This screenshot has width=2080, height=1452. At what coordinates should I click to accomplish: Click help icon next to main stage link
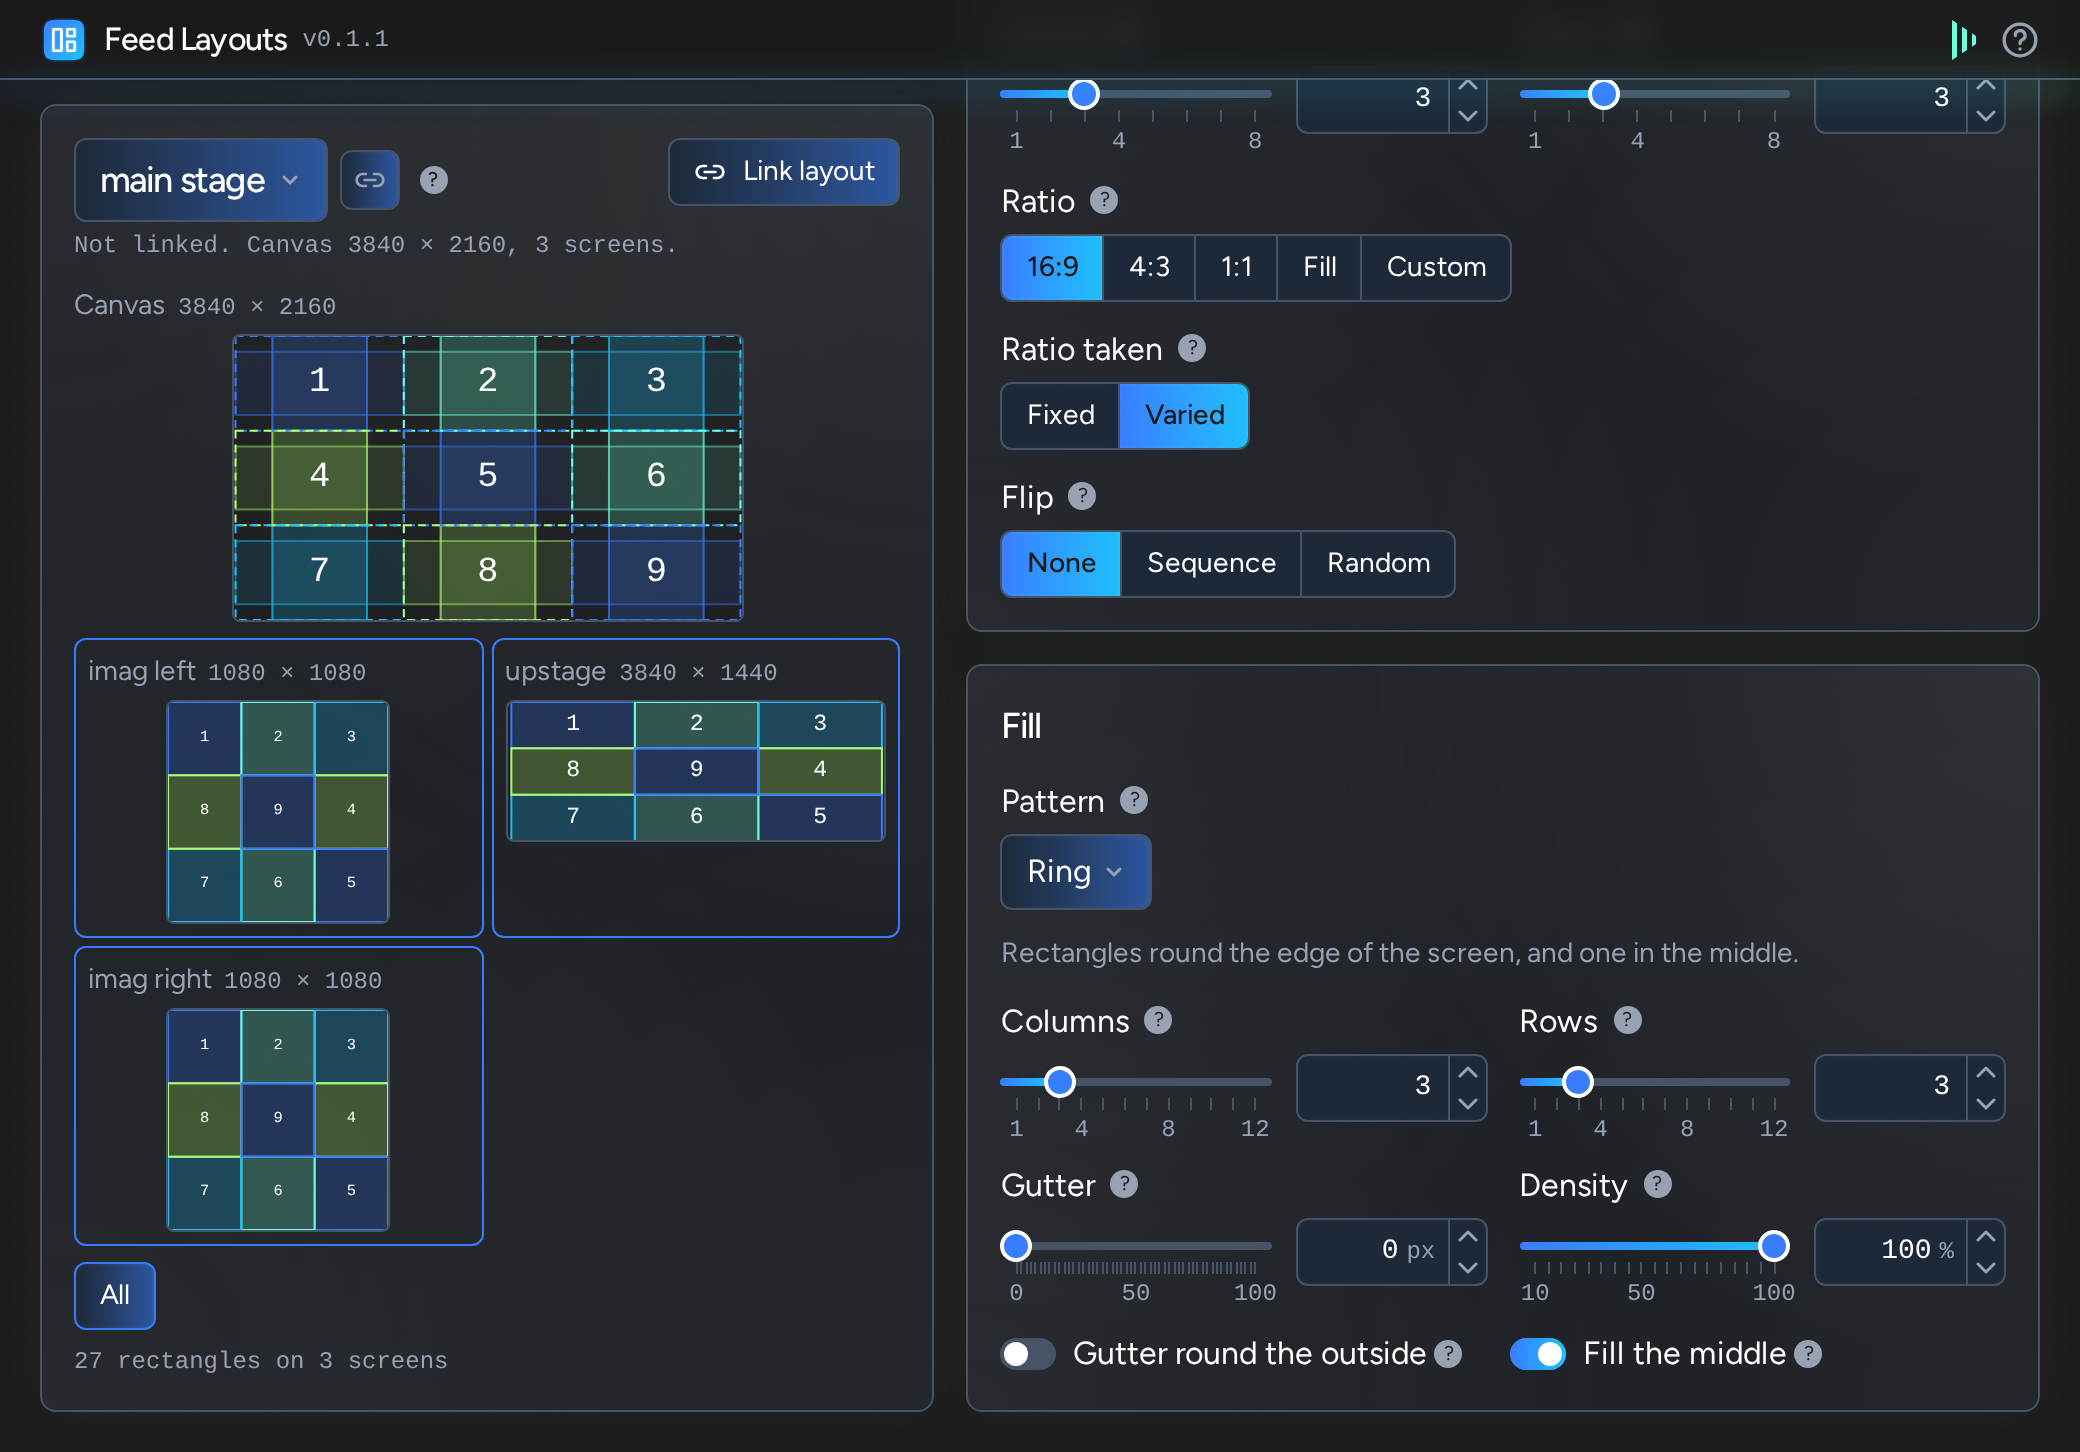[433, 180]
